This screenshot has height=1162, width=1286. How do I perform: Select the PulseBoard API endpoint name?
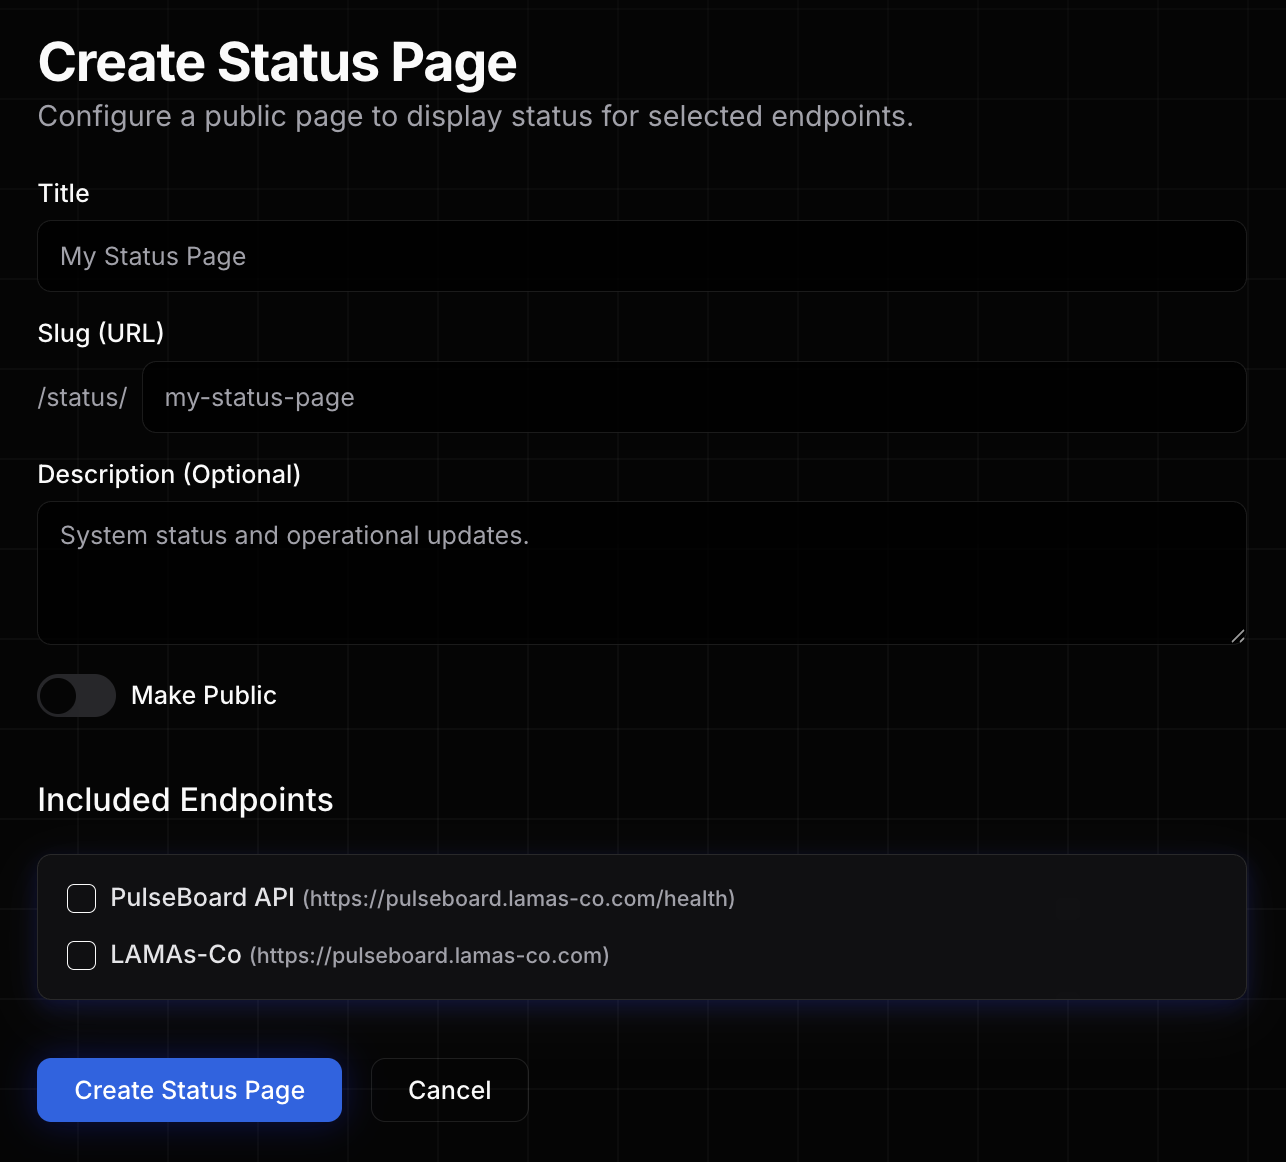coord(202,897)
